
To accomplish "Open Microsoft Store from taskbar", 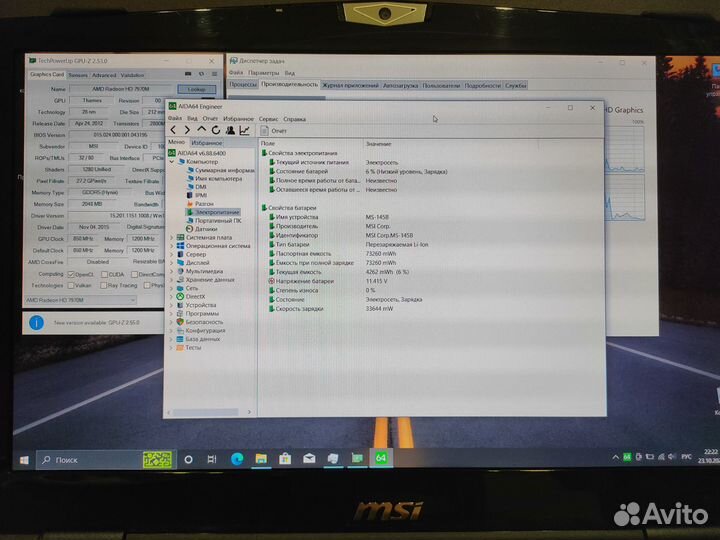I will pos(285,459).
